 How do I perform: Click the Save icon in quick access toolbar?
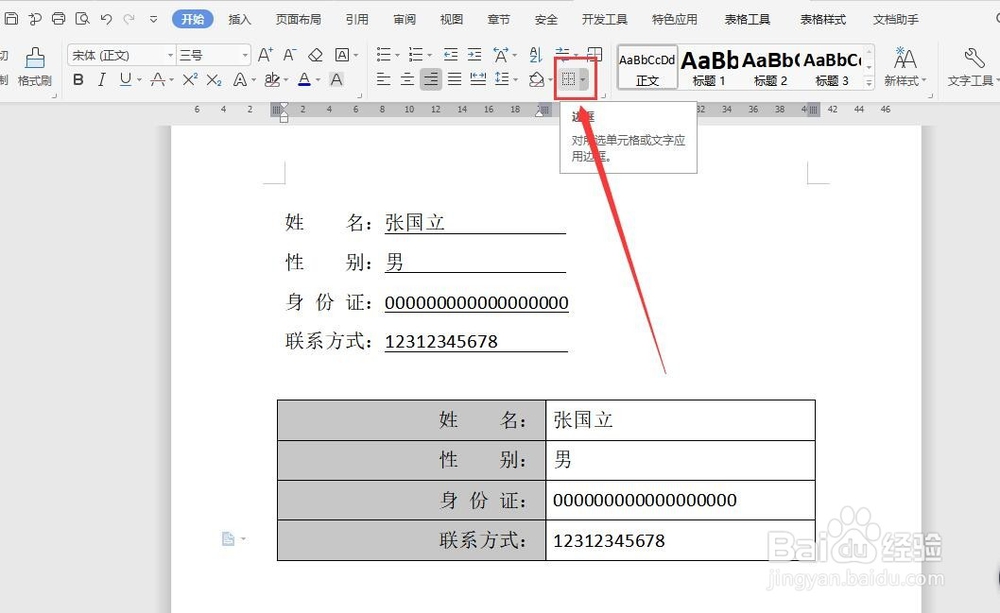[x=11, y=18]
